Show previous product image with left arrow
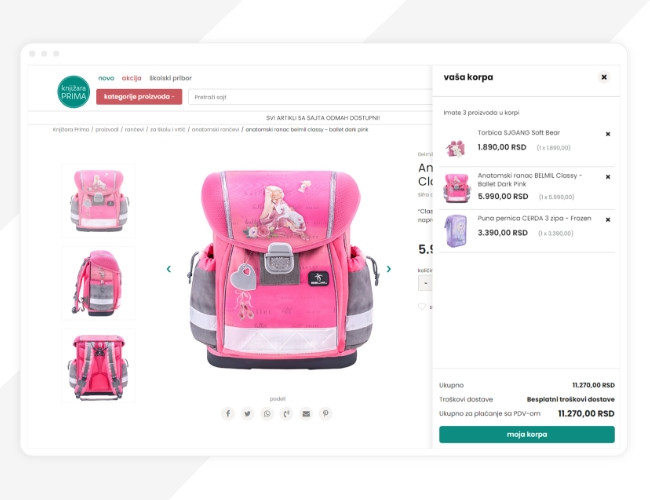Screen dimensions: 650x500 point(169,269)
